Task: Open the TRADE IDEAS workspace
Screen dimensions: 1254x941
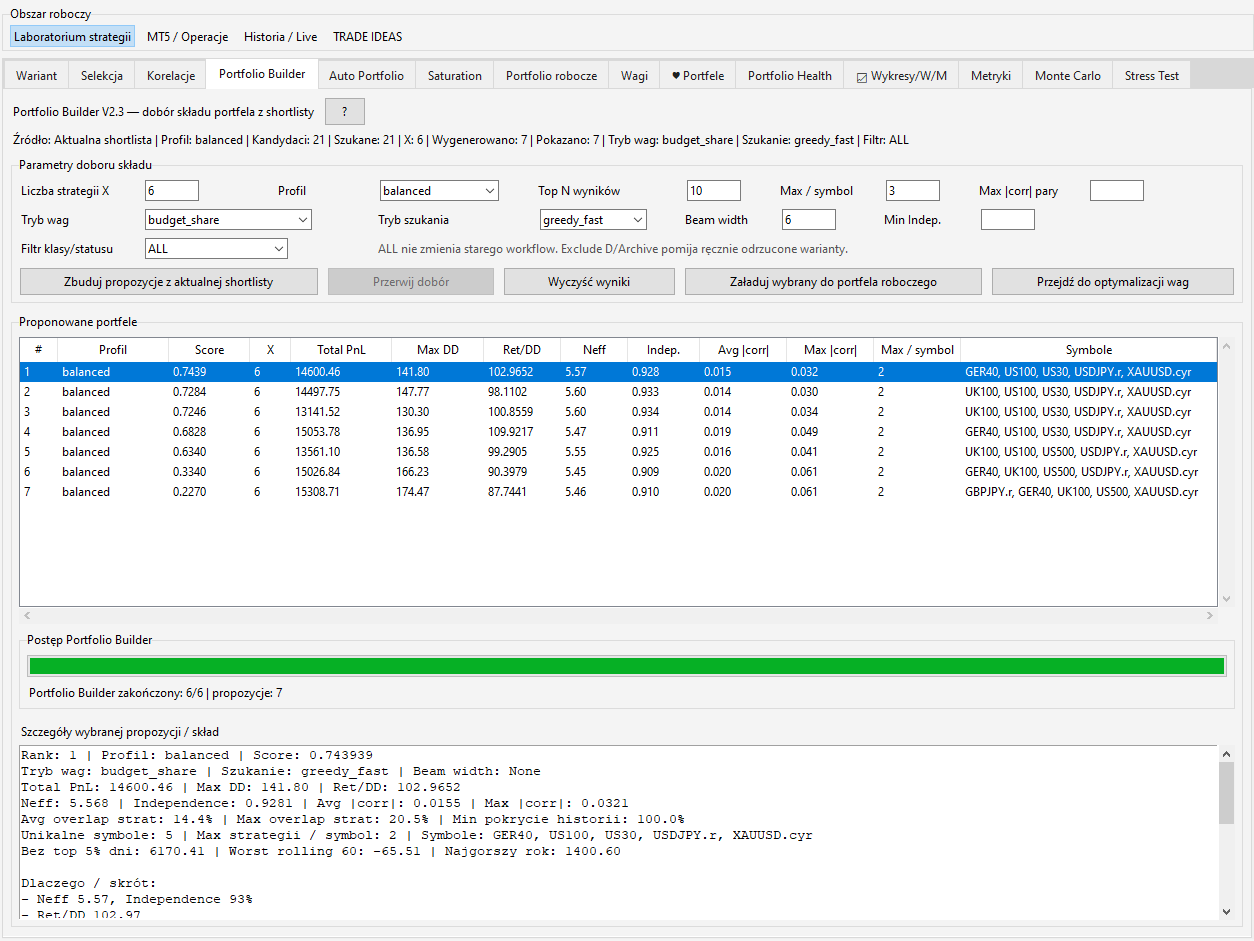Action: tap(367, 37)
